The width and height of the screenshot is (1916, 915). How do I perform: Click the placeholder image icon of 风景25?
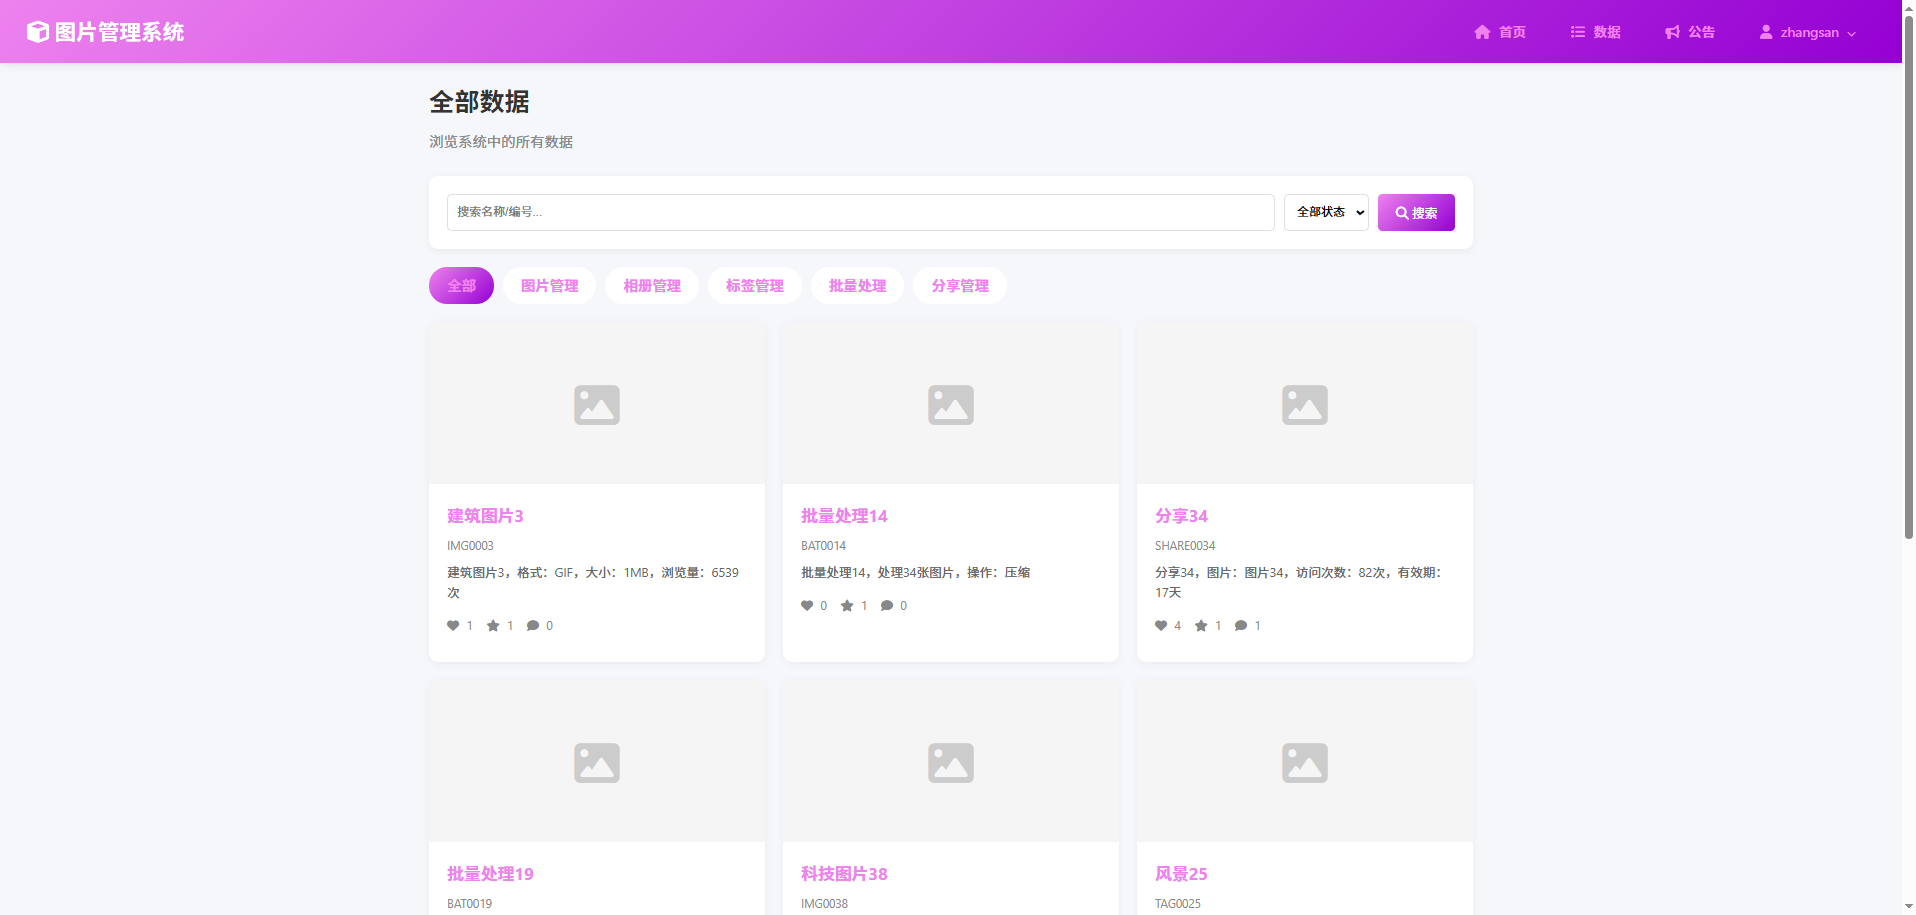(1305, 763)
